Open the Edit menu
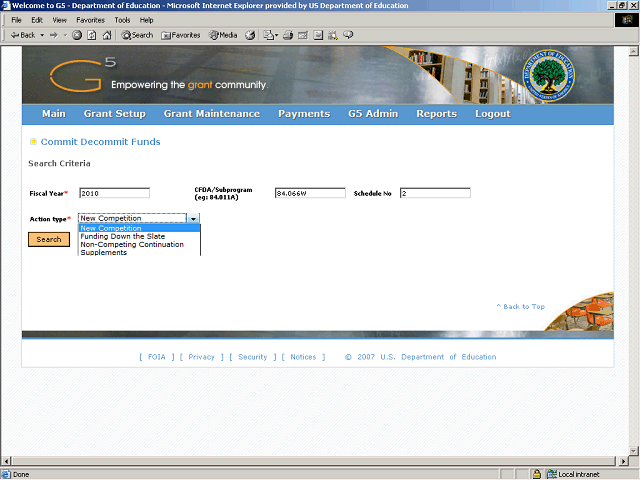Viewport: 640px width, 480px height. pos(37,20)
